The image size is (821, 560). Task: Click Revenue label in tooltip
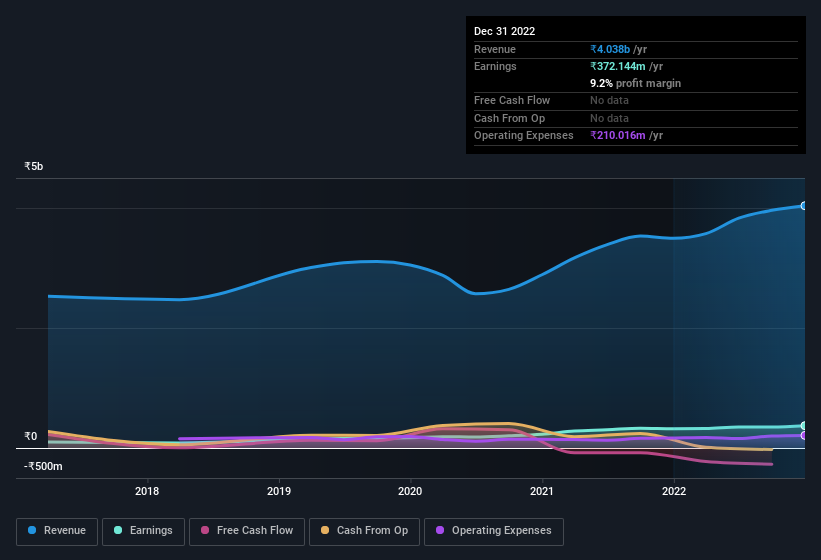(x=495, y=49)
